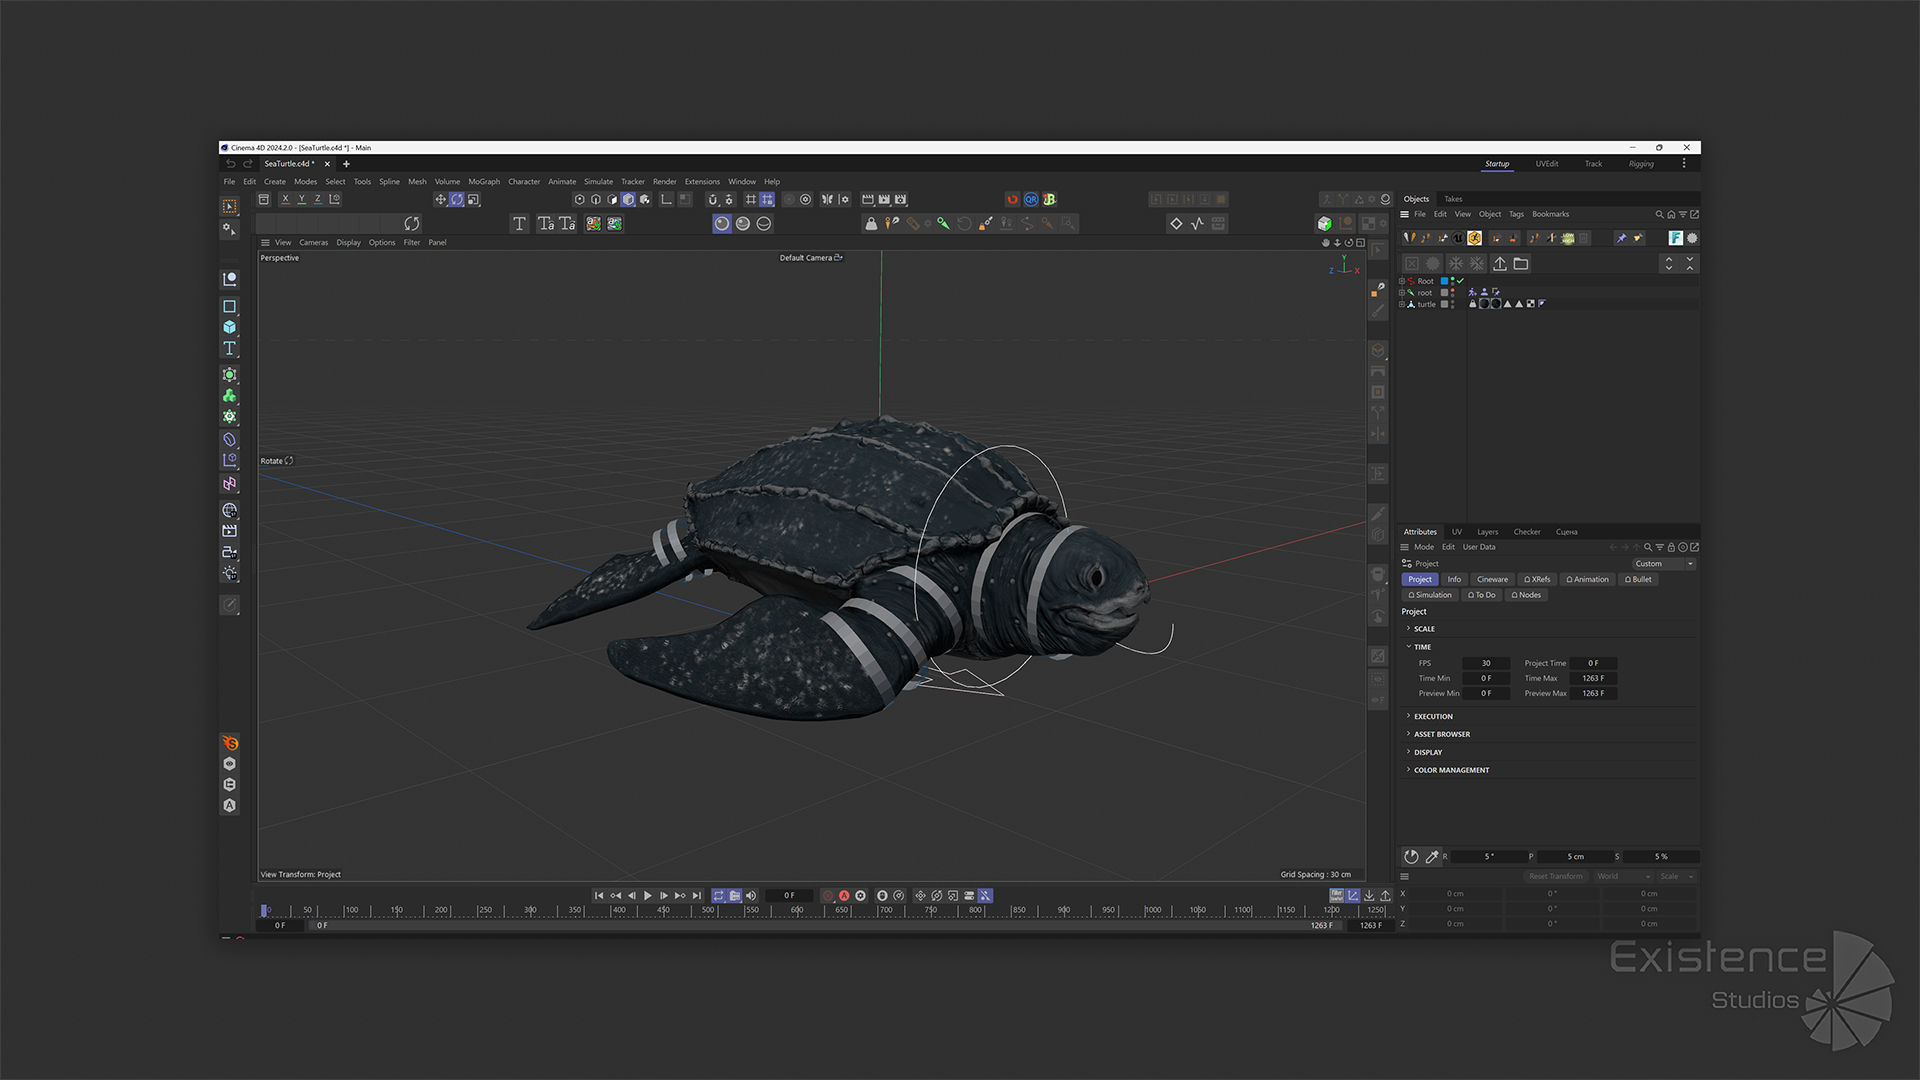
Task: Toggle sound playback speaker icon
Action: (x=751, y=895)
